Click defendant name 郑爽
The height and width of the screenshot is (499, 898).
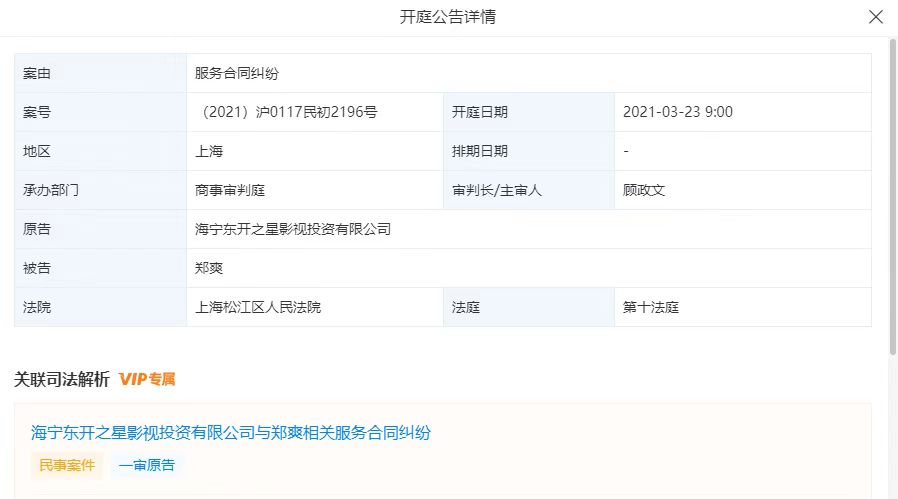(209, 268)
